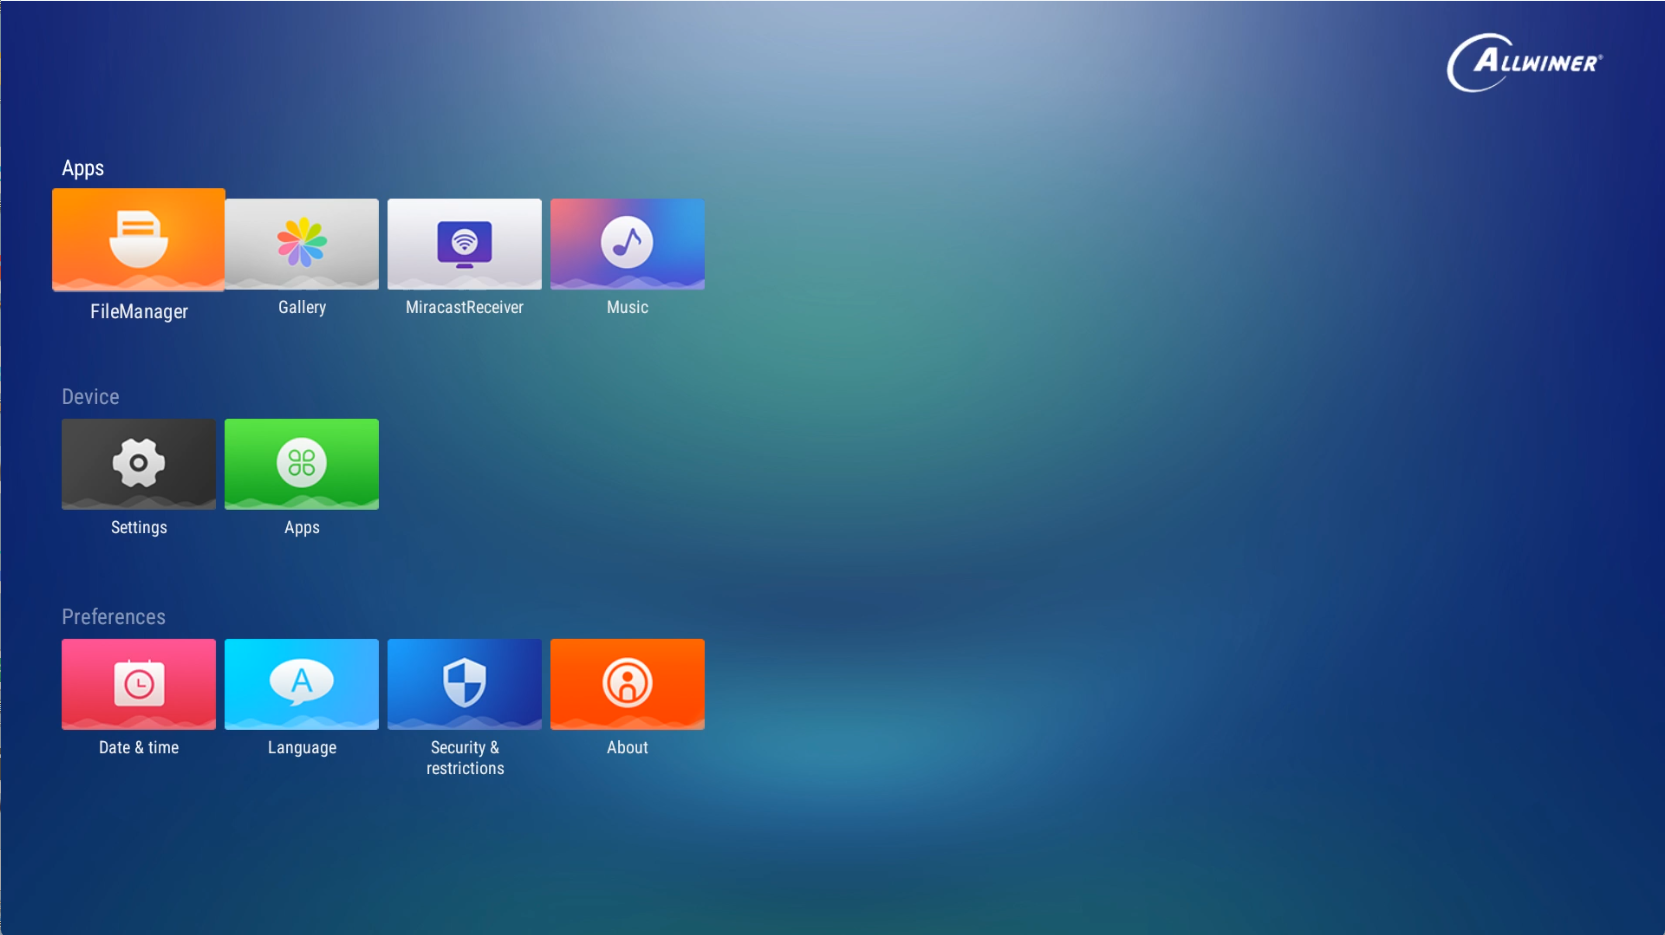The width and height of the screenshot is (1665, 935).
Task: Select the 'Apps' section header at top
Action: coord(83,168)
